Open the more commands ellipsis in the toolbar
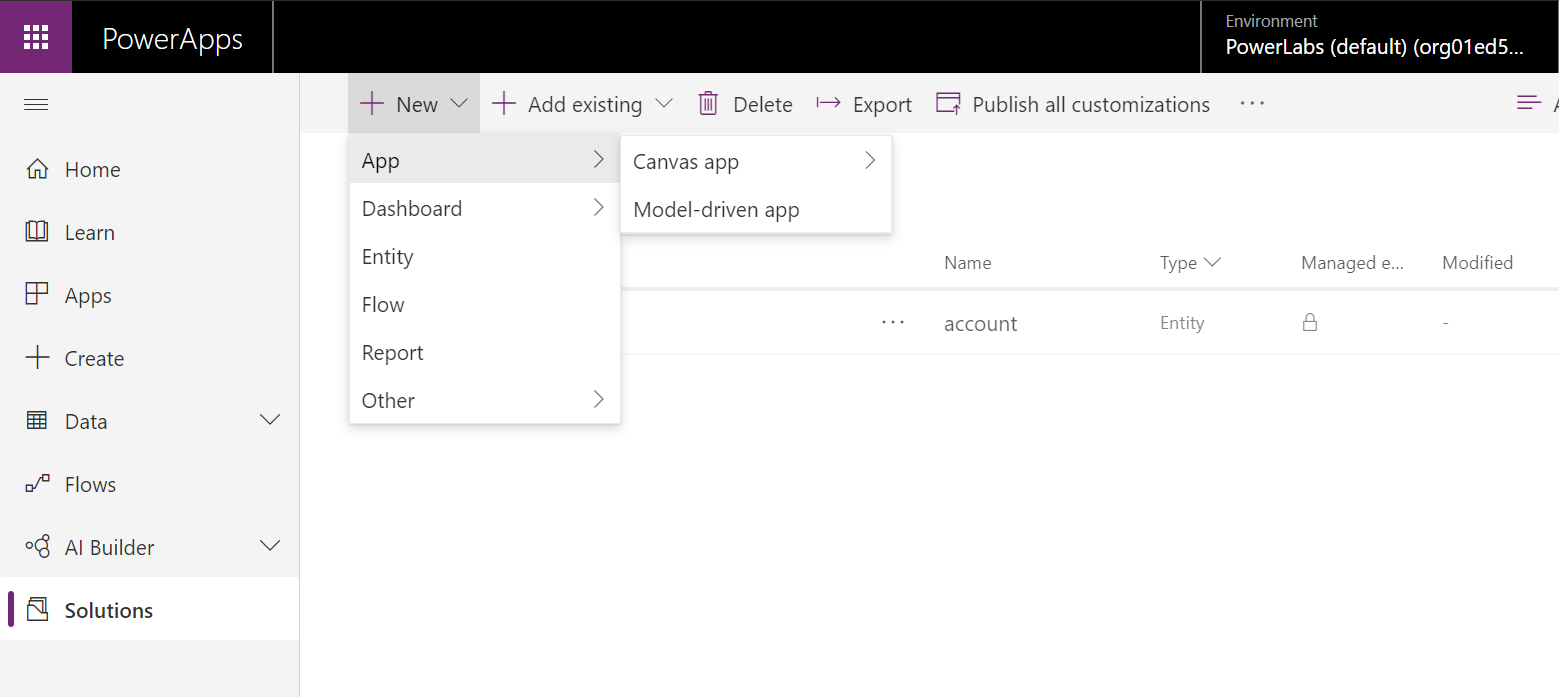1559x697 pixels. 1251,103
